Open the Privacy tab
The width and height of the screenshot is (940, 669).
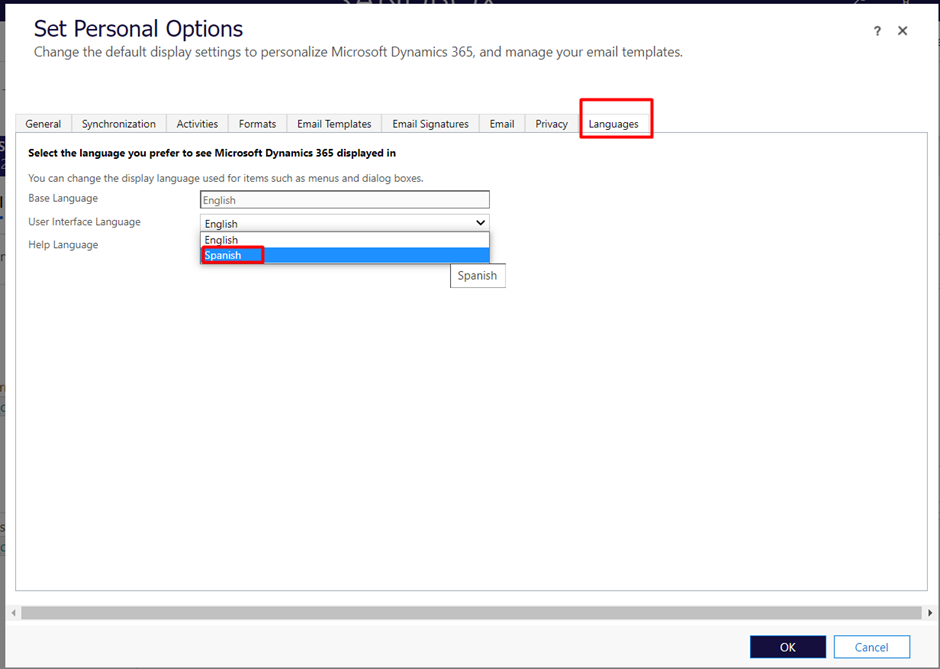point(551,123)
